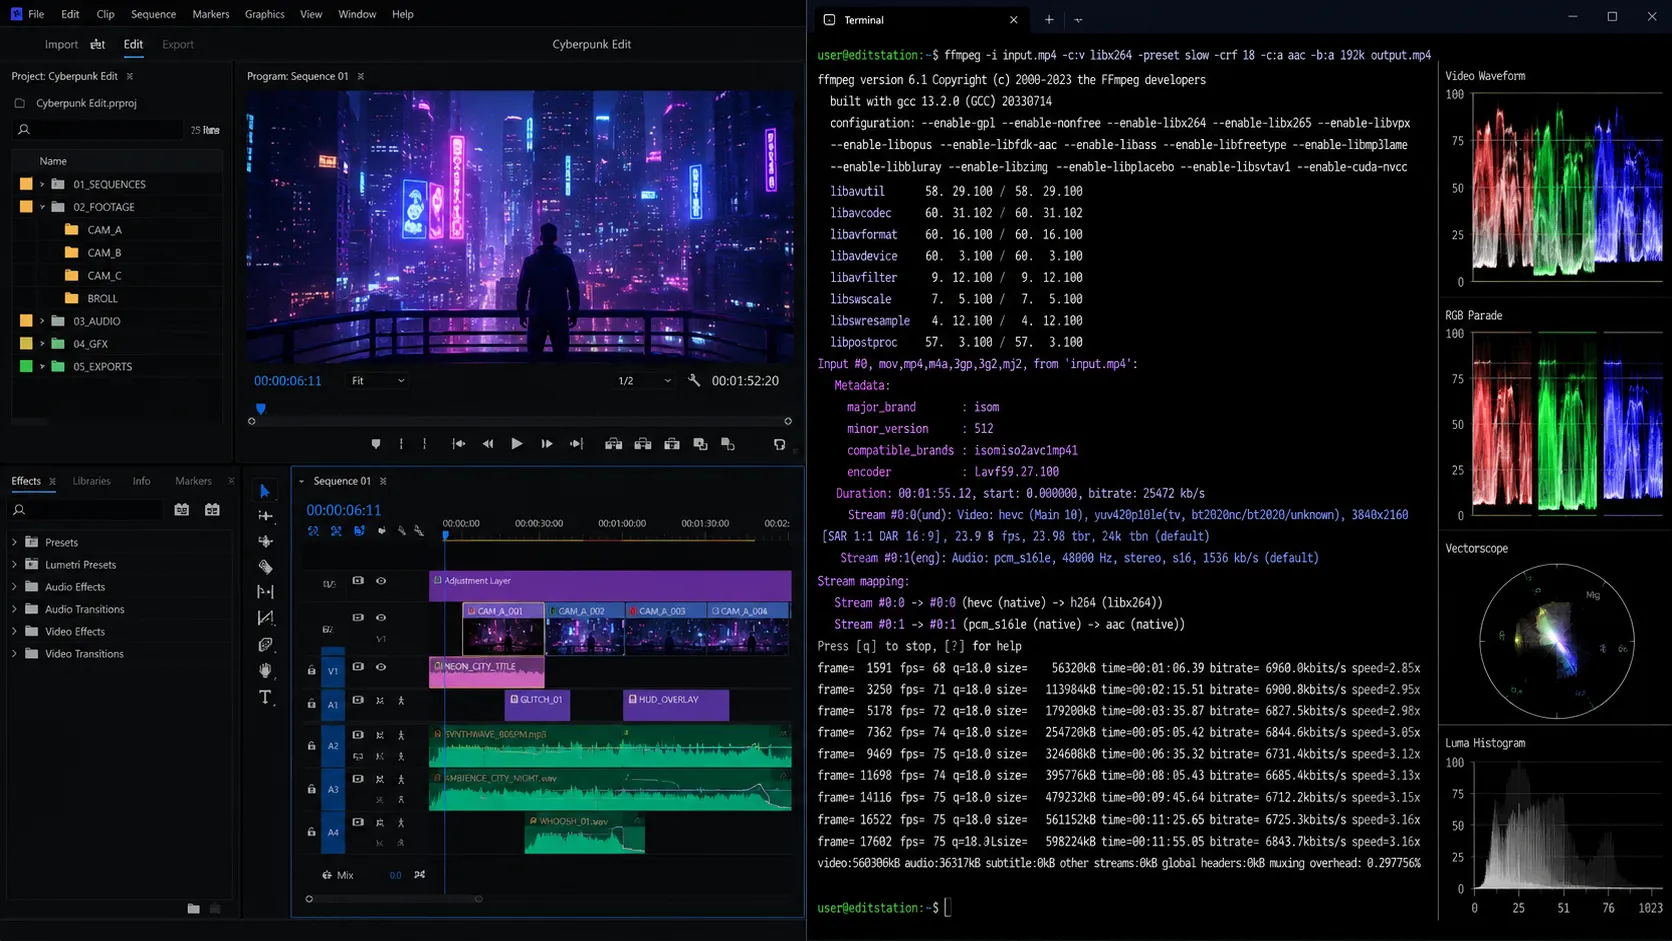Open Terminal new-tab dropdown arrow
The width and height of the screenshot is (1672, 941).
click(1078, 20)
